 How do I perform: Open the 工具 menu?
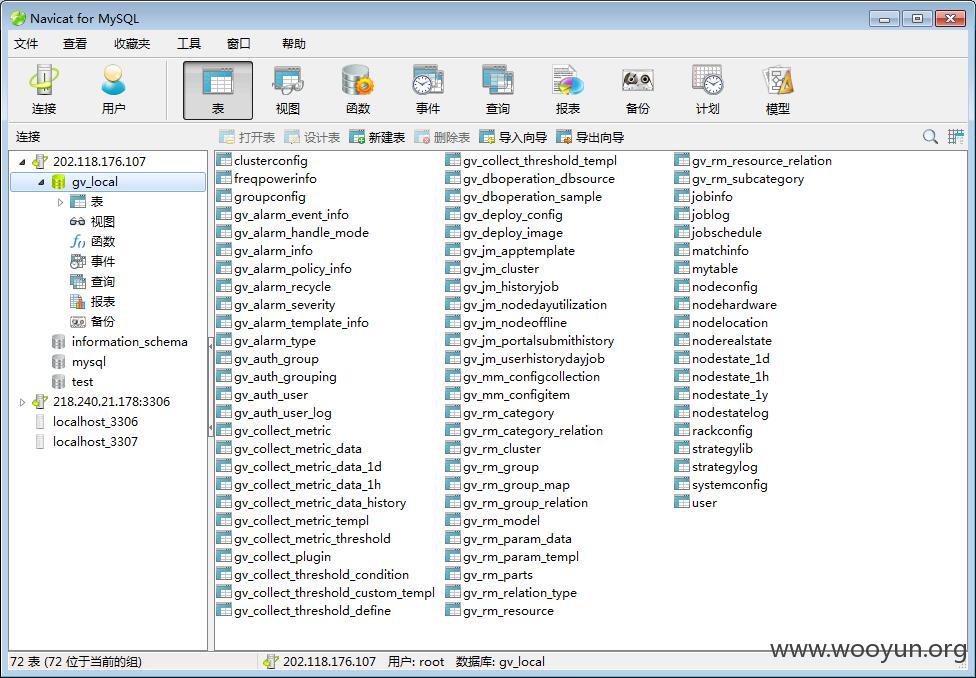(x=189, y=44)
